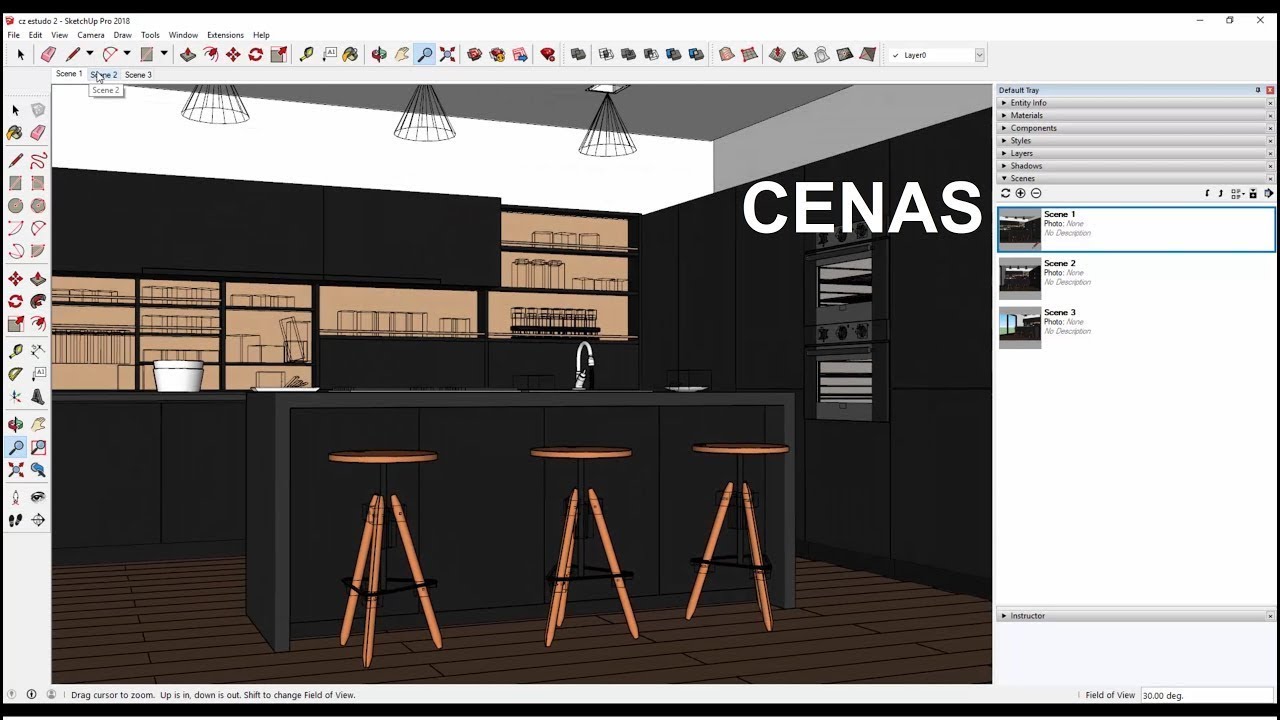Select the Zoom Window tool in left toolbar
This screenshot has width=1280, height=720.
[38, 448]
